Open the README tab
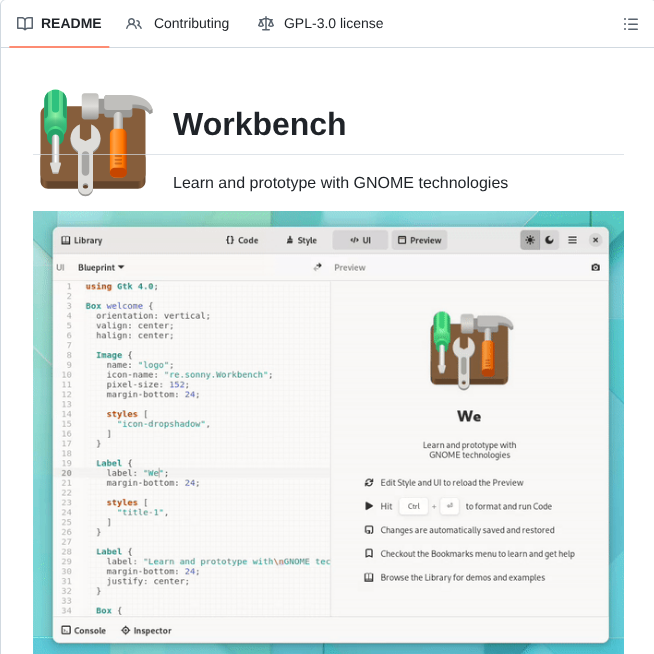 pyautogui.click(x=59, y=23)
